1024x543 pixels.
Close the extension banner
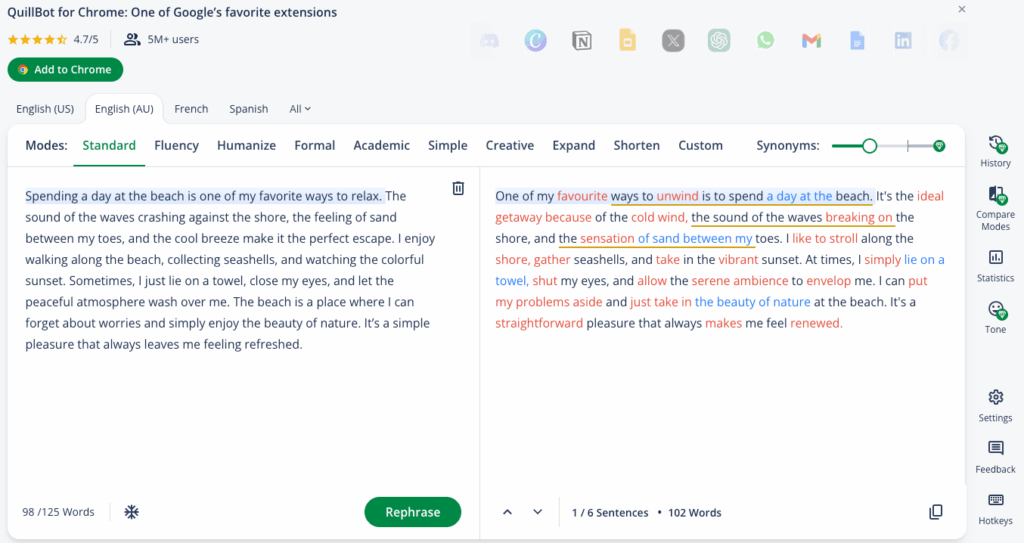coord(961,9)
